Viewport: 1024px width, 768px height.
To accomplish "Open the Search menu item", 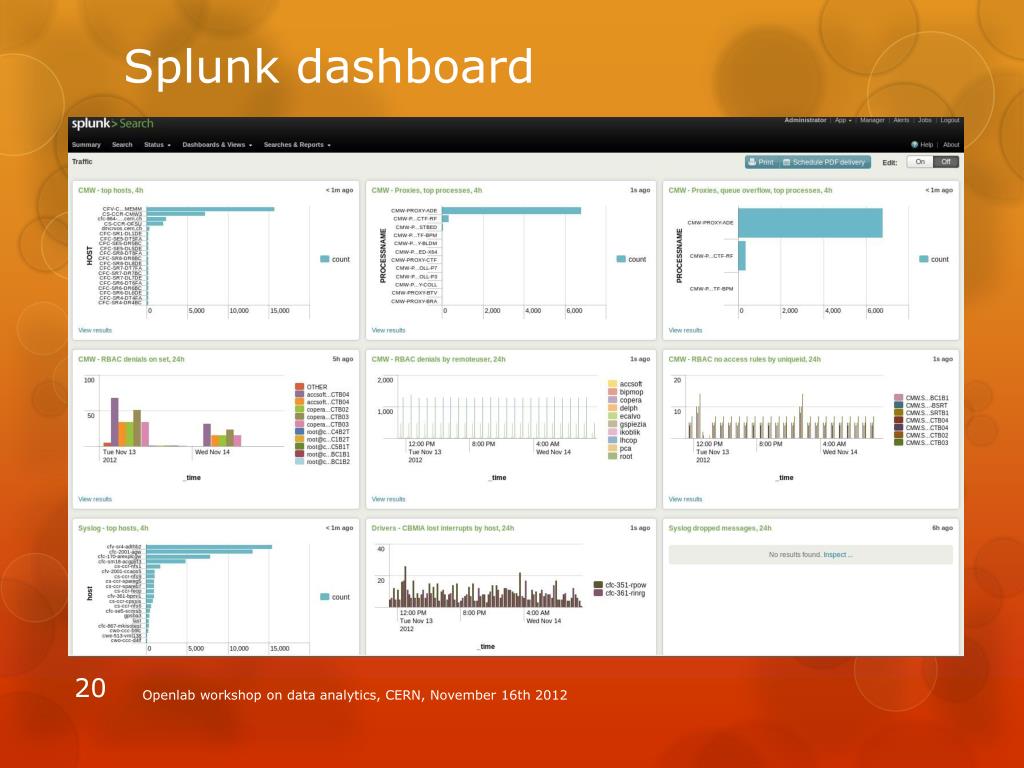I will click(122, 144).
